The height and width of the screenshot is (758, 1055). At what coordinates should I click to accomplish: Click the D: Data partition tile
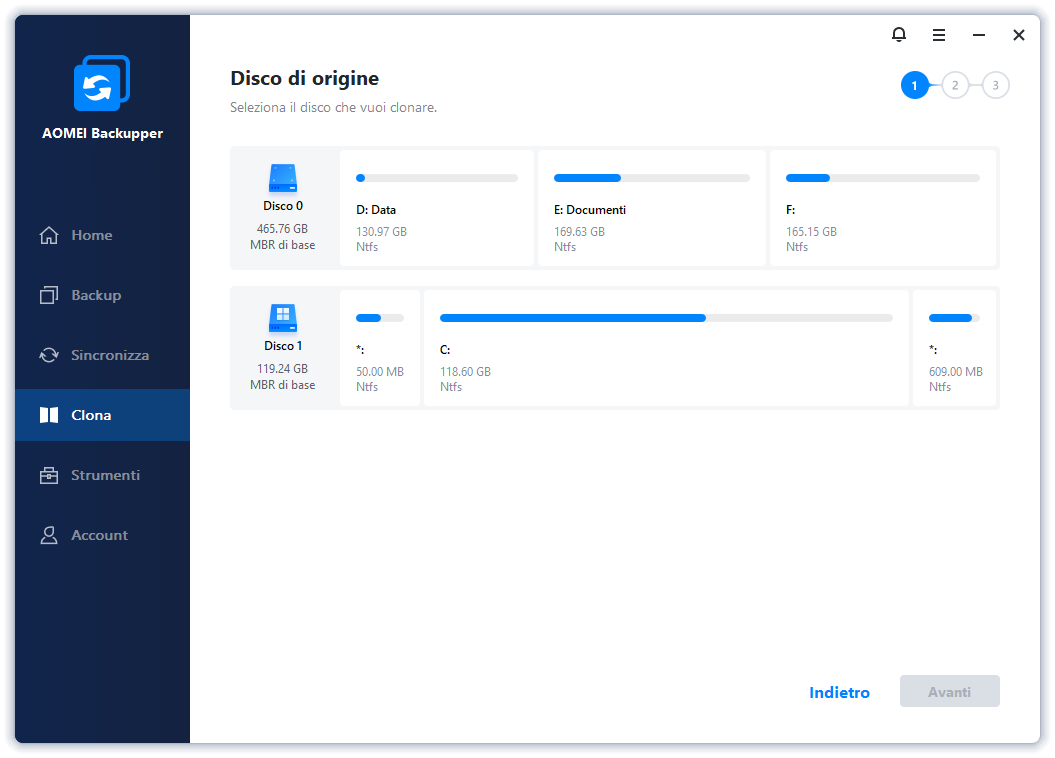tap(437, 208)
